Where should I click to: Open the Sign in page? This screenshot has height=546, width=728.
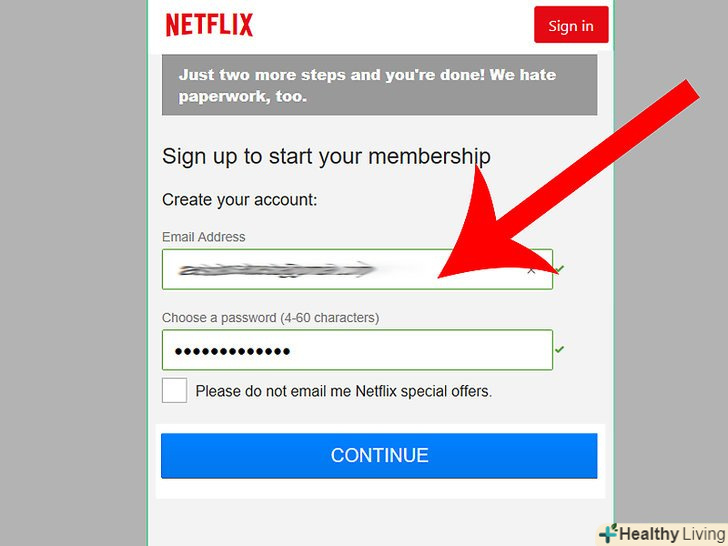click(571, 25)
